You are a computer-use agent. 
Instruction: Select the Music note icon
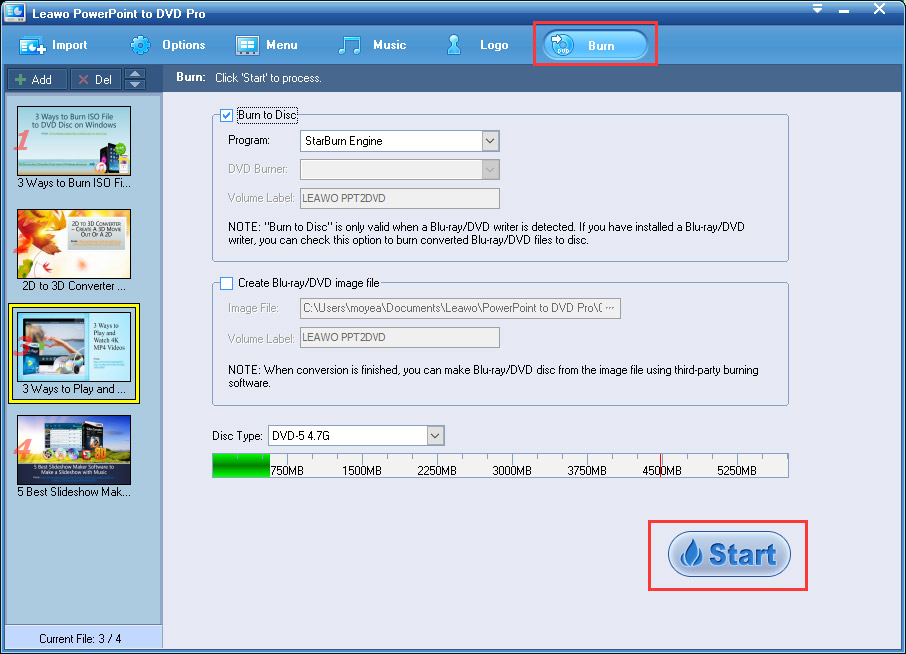point(350,45)
